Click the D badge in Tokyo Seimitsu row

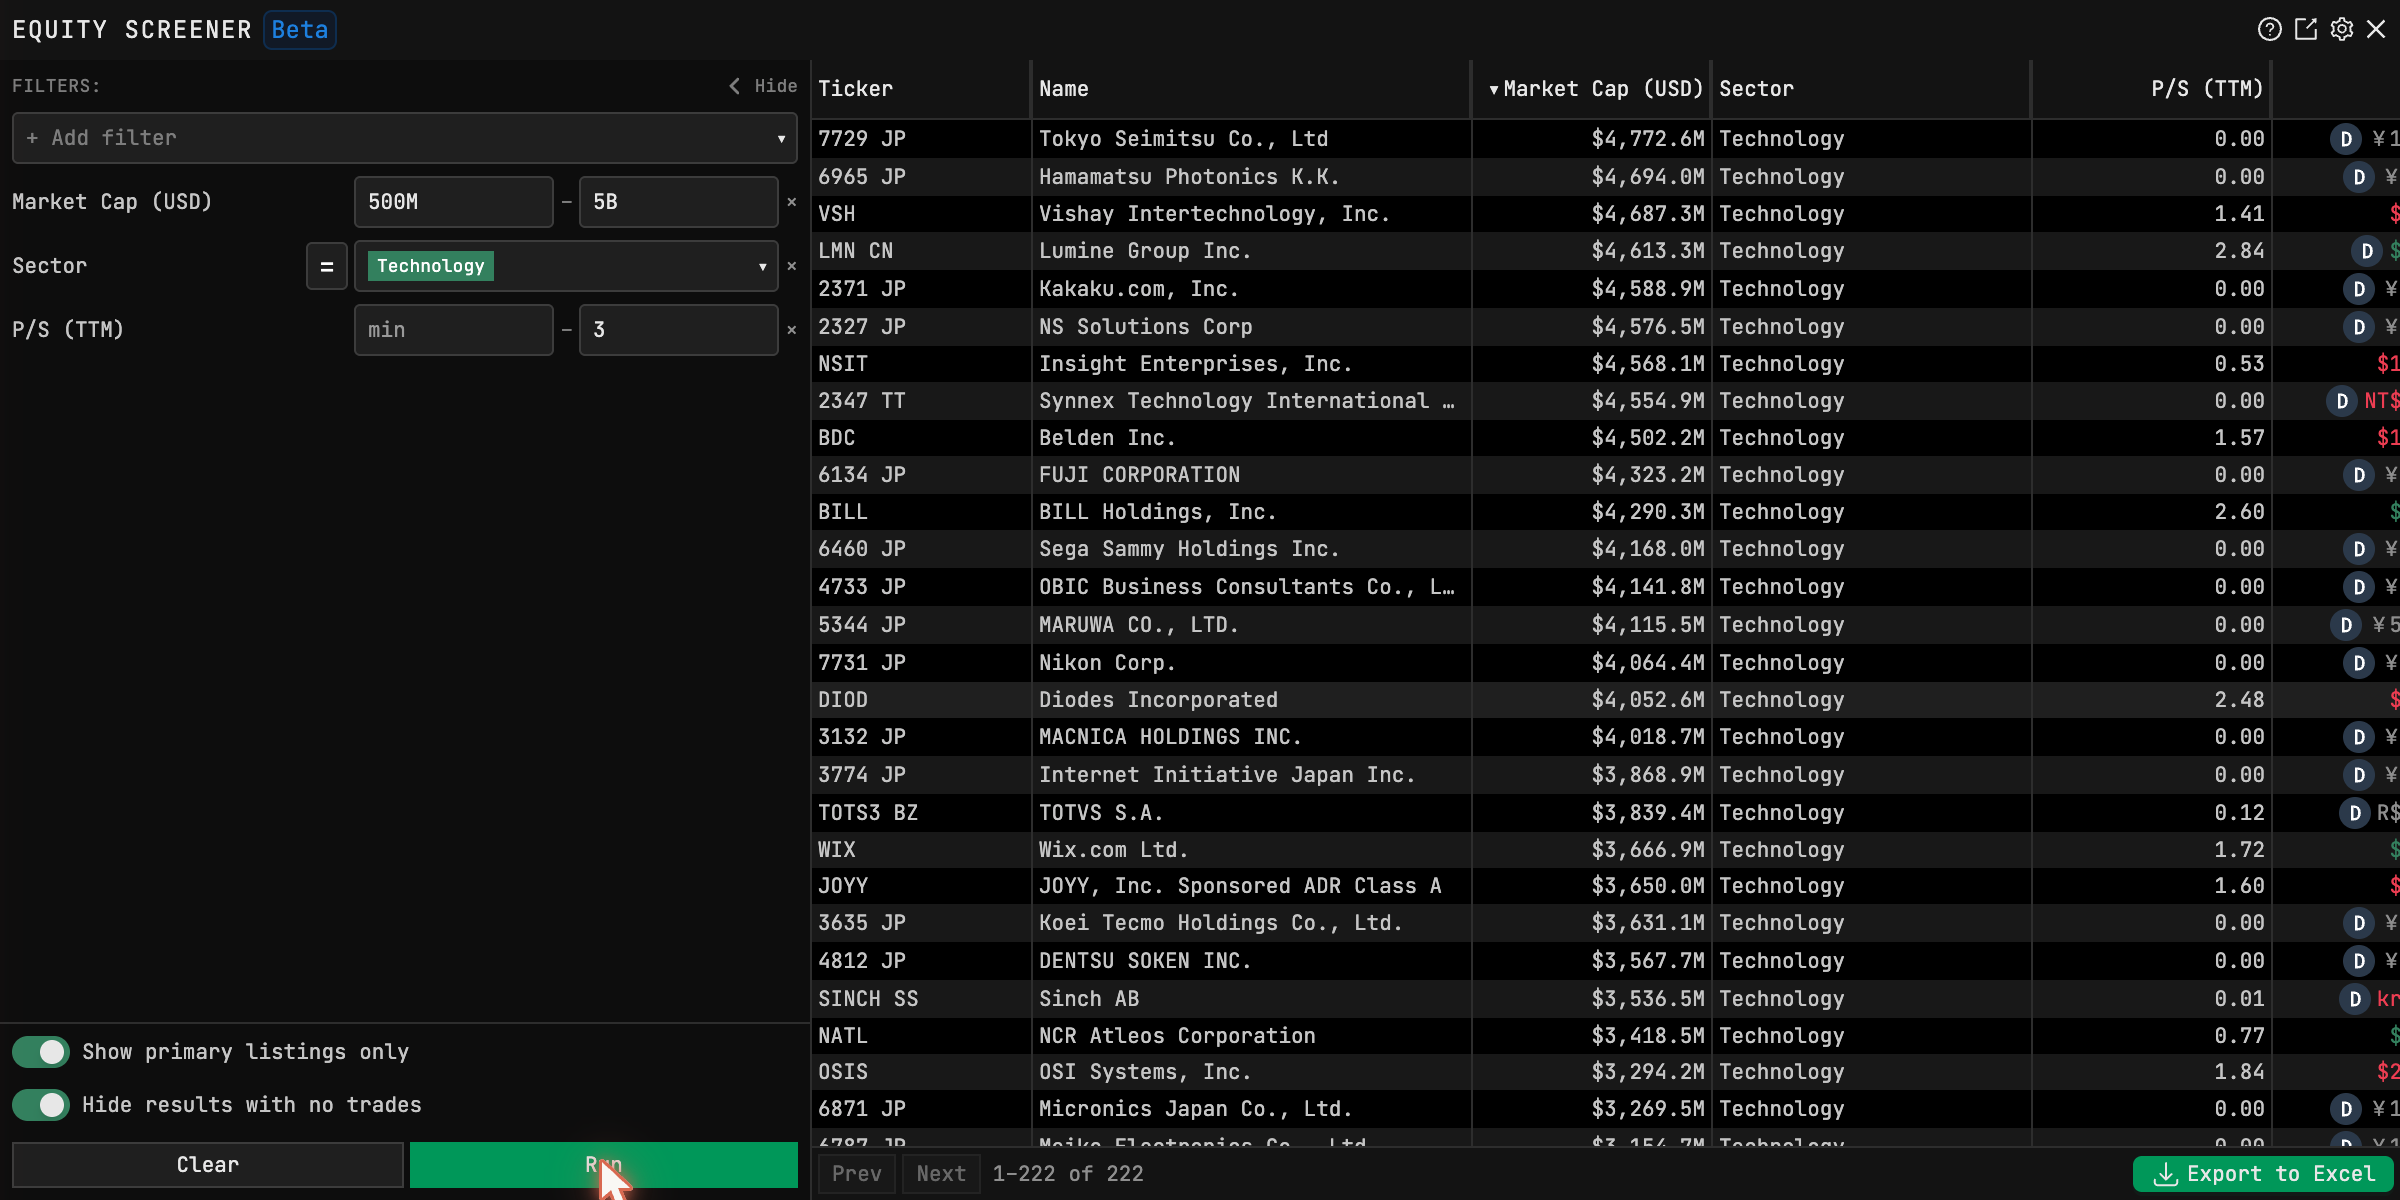tap(2346, 139)
